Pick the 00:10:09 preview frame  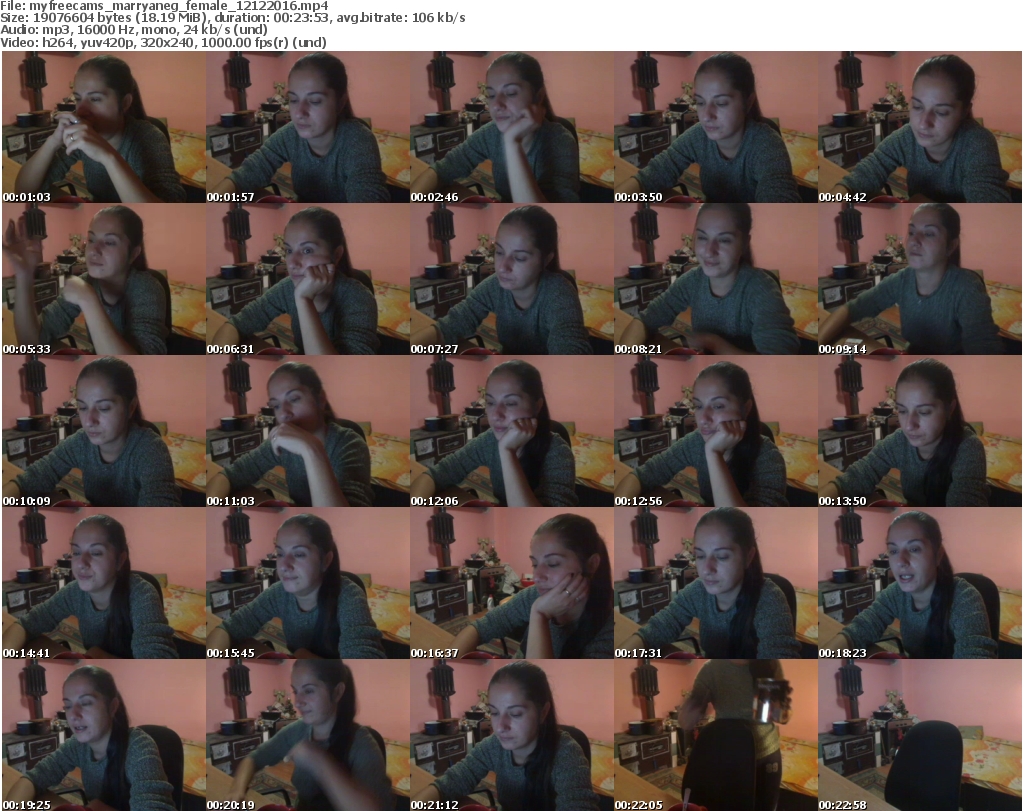point(104,432)
